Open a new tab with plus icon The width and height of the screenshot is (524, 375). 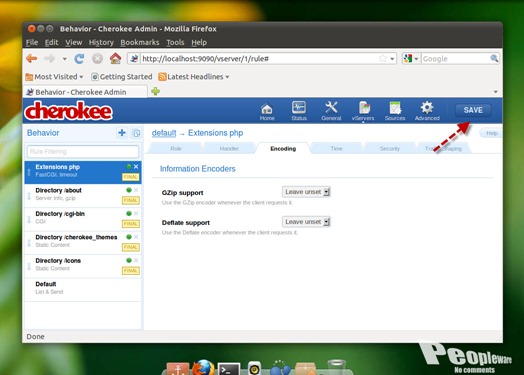(155, 91)
